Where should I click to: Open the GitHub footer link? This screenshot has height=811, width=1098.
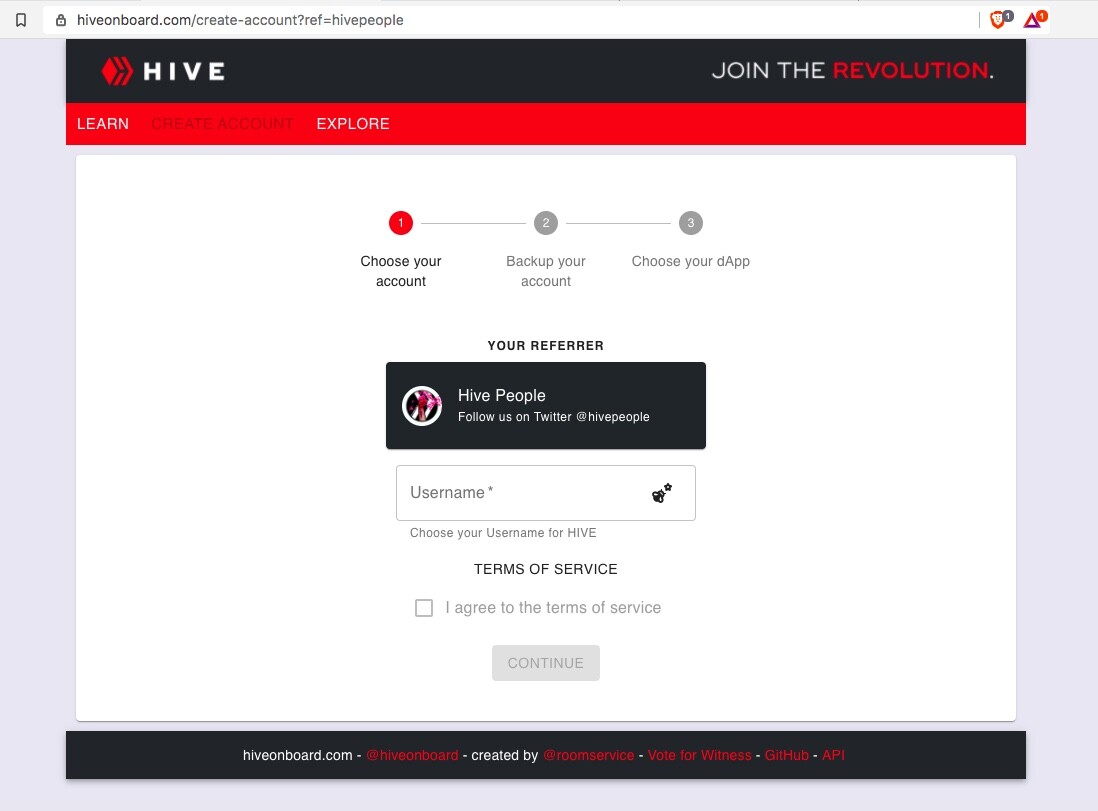coord(786,755)
